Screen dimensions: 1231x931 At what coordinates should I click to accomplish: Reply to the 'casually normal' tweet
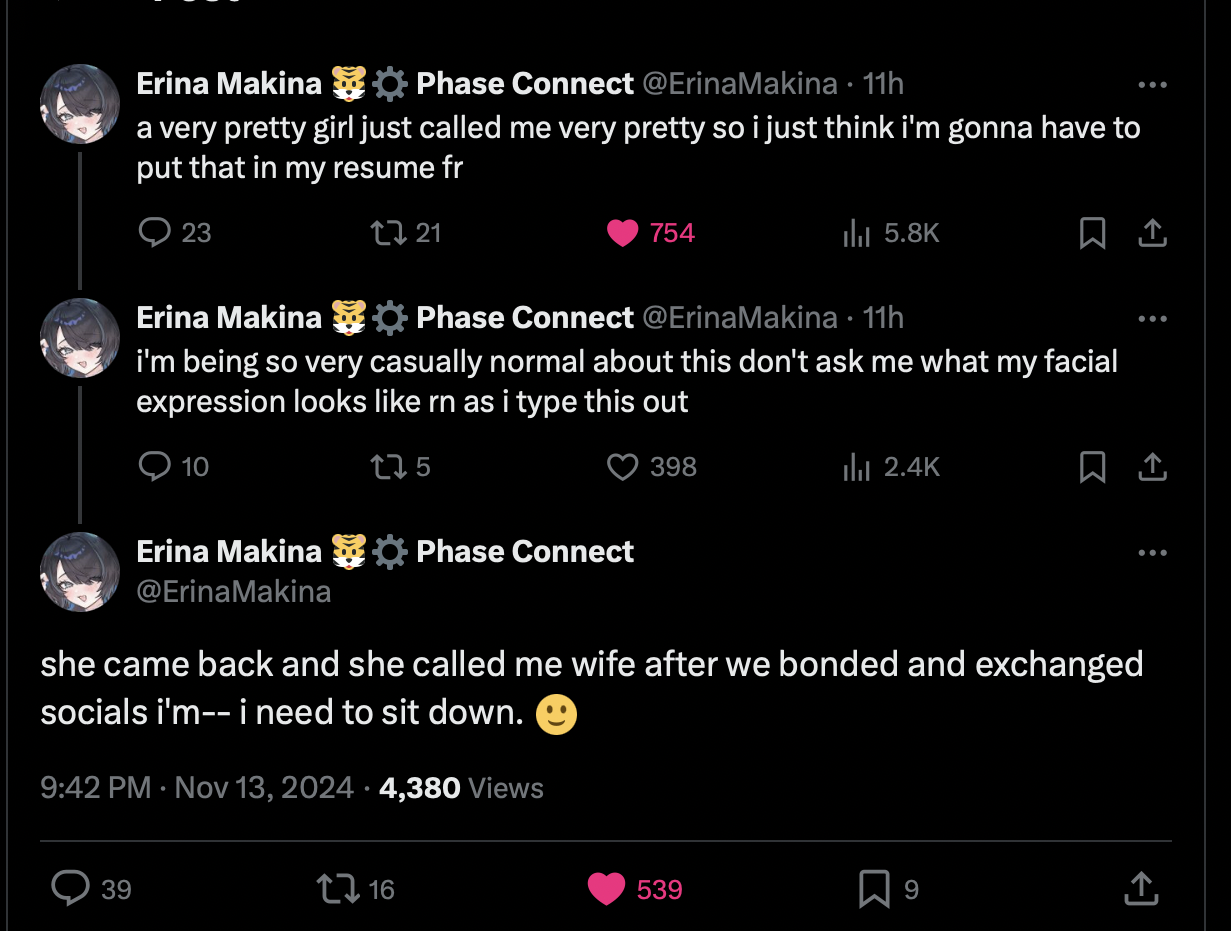154,467
